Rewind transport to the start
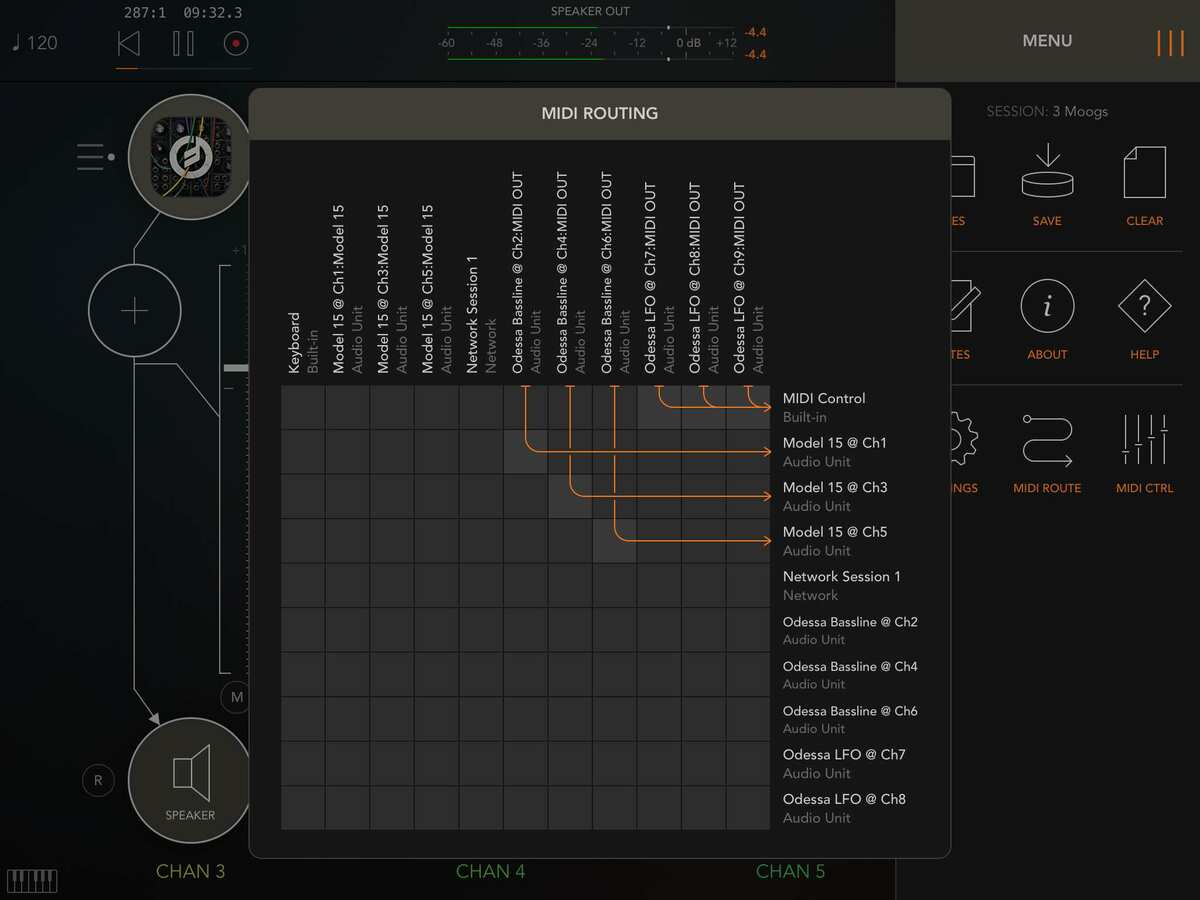1200x900 pixels. [128, 43]
